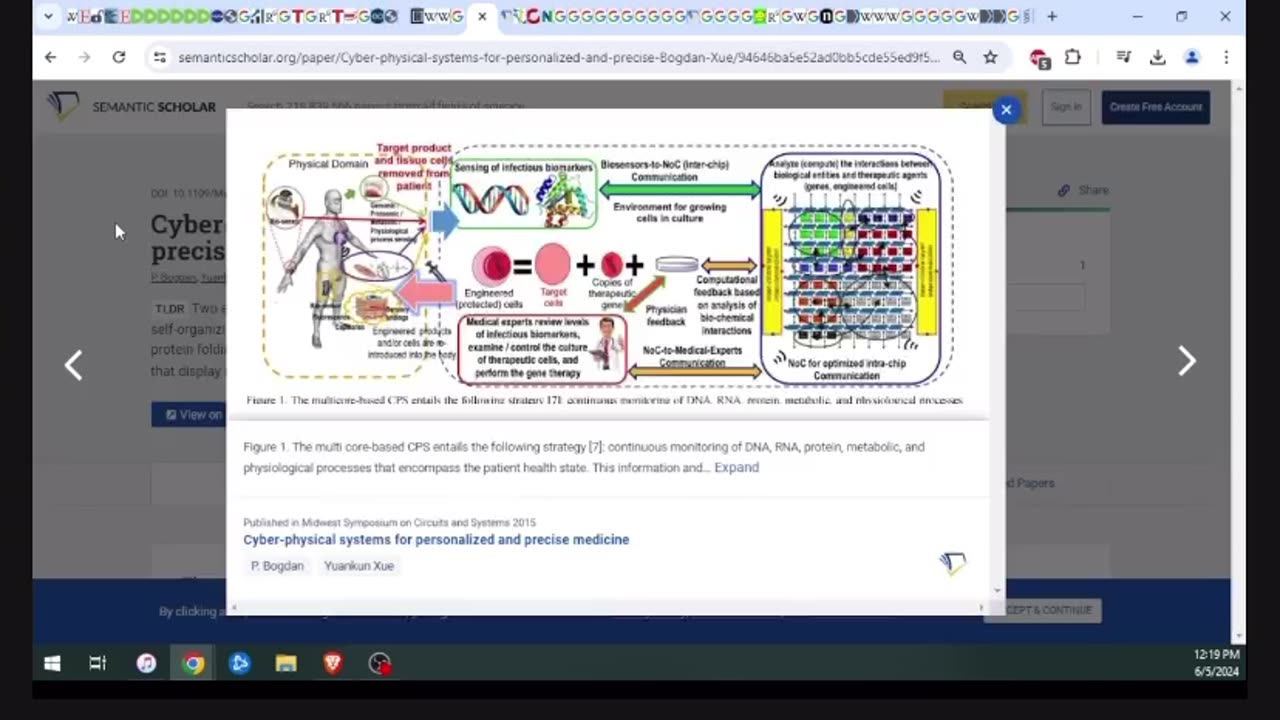Close the figure popup with the blue X
1280x720 pixels.
coord(1006,110)
